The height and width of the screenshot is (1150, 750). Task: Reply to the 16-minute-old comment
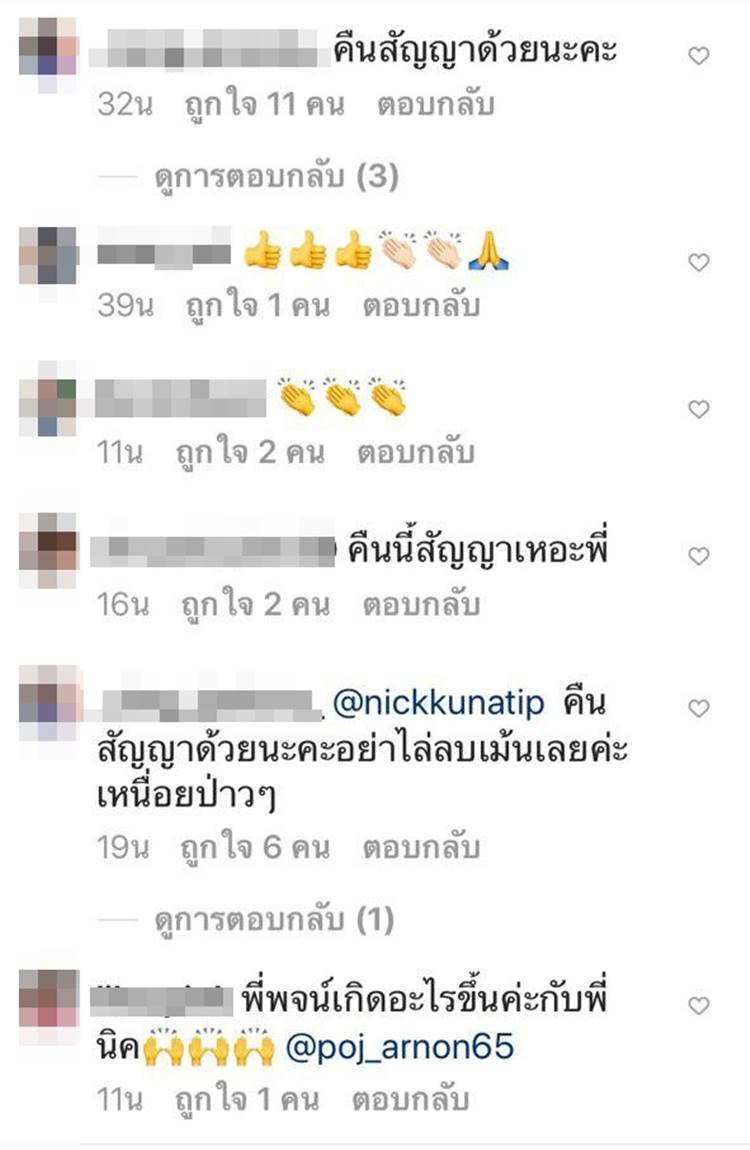click(421, 605)
